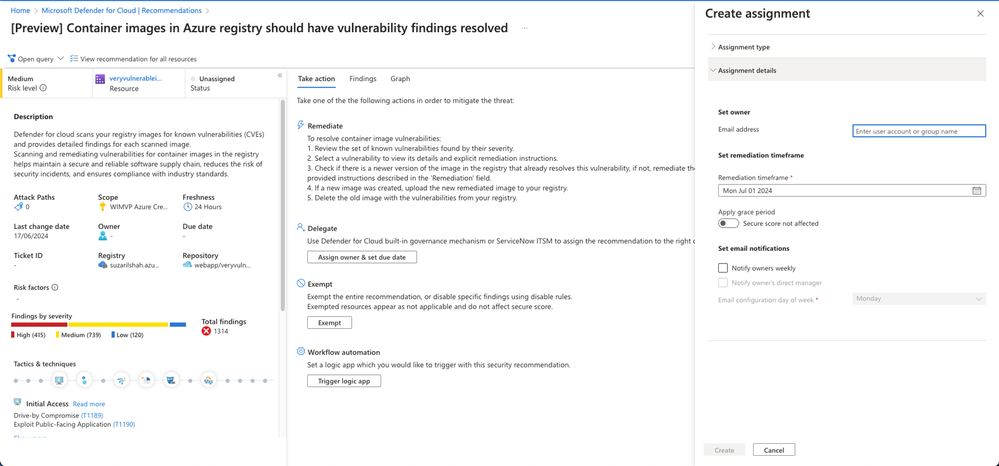Click the Email address input field
The width and height of the screenshot is (999, 466).
tap(918, 131)
